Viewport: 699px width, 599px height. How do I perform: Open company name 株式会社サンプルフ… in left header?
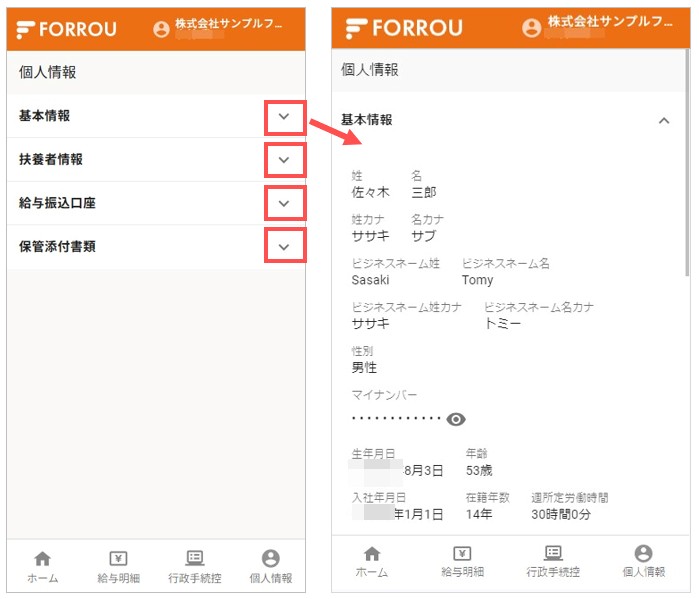tap(229, 24)
